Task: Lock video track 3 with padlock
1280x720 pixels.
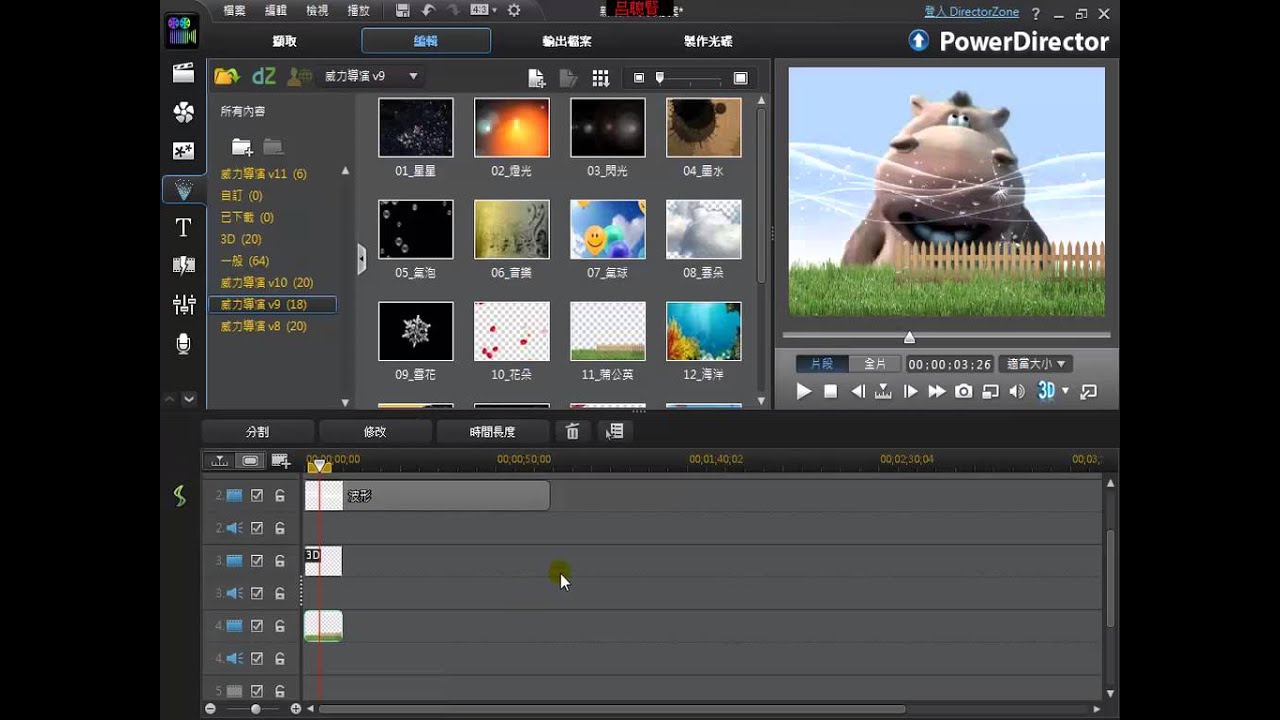Action: (x=280, y=561)
